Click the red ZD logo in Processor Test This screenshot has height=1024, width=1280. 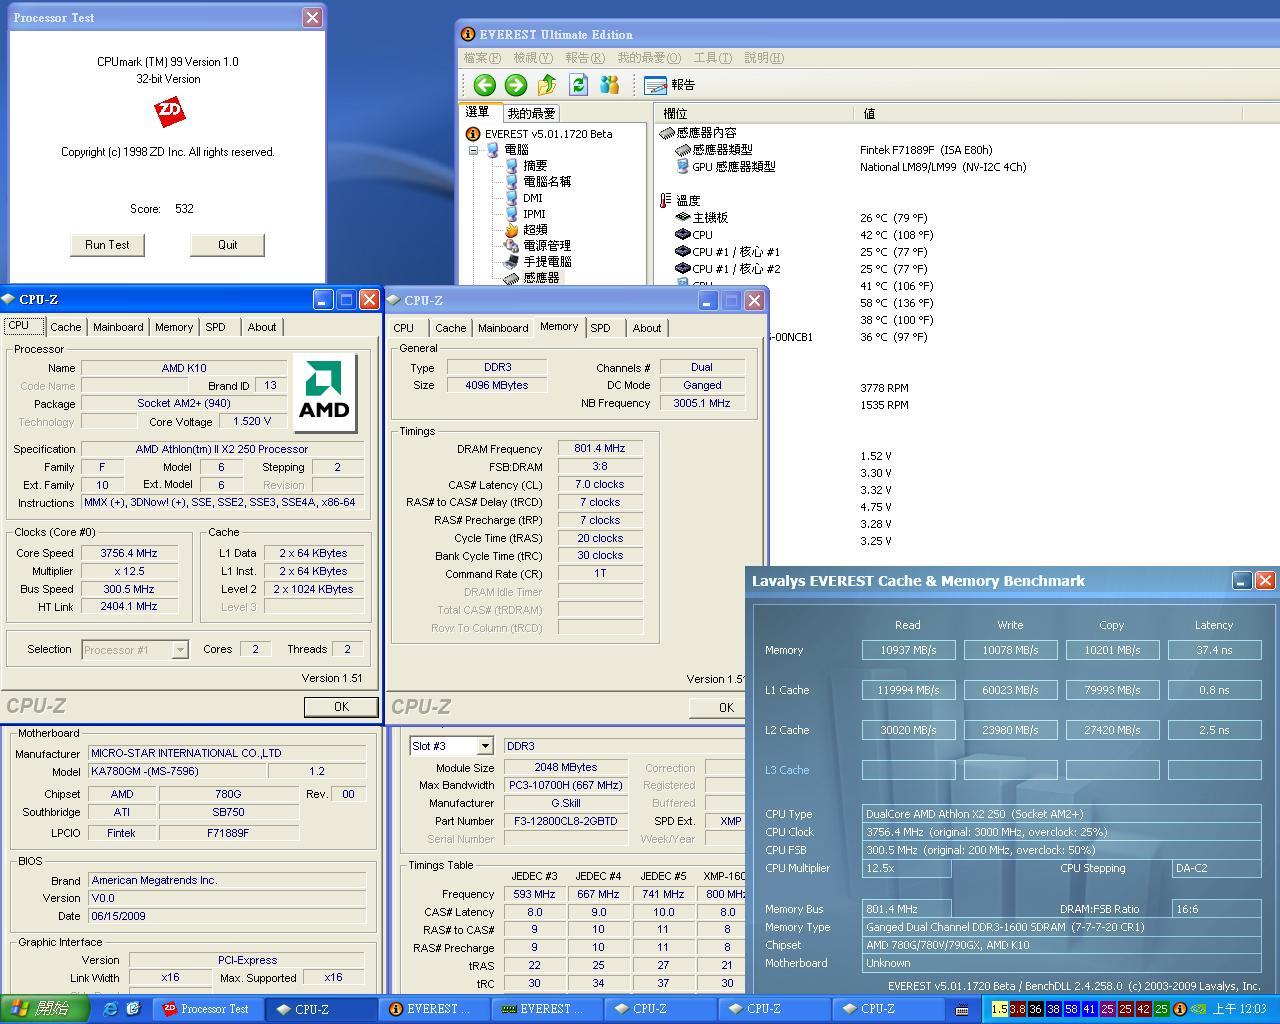(170, 111)
